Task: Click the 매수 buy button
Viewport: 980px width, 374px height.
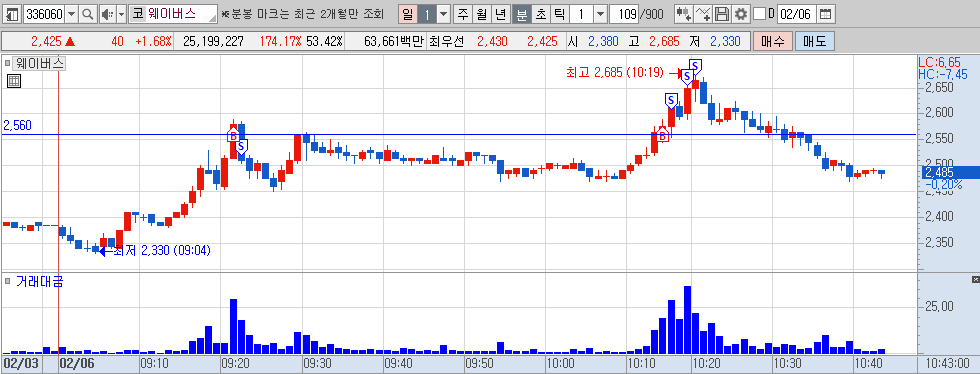Action: point(772,42)
